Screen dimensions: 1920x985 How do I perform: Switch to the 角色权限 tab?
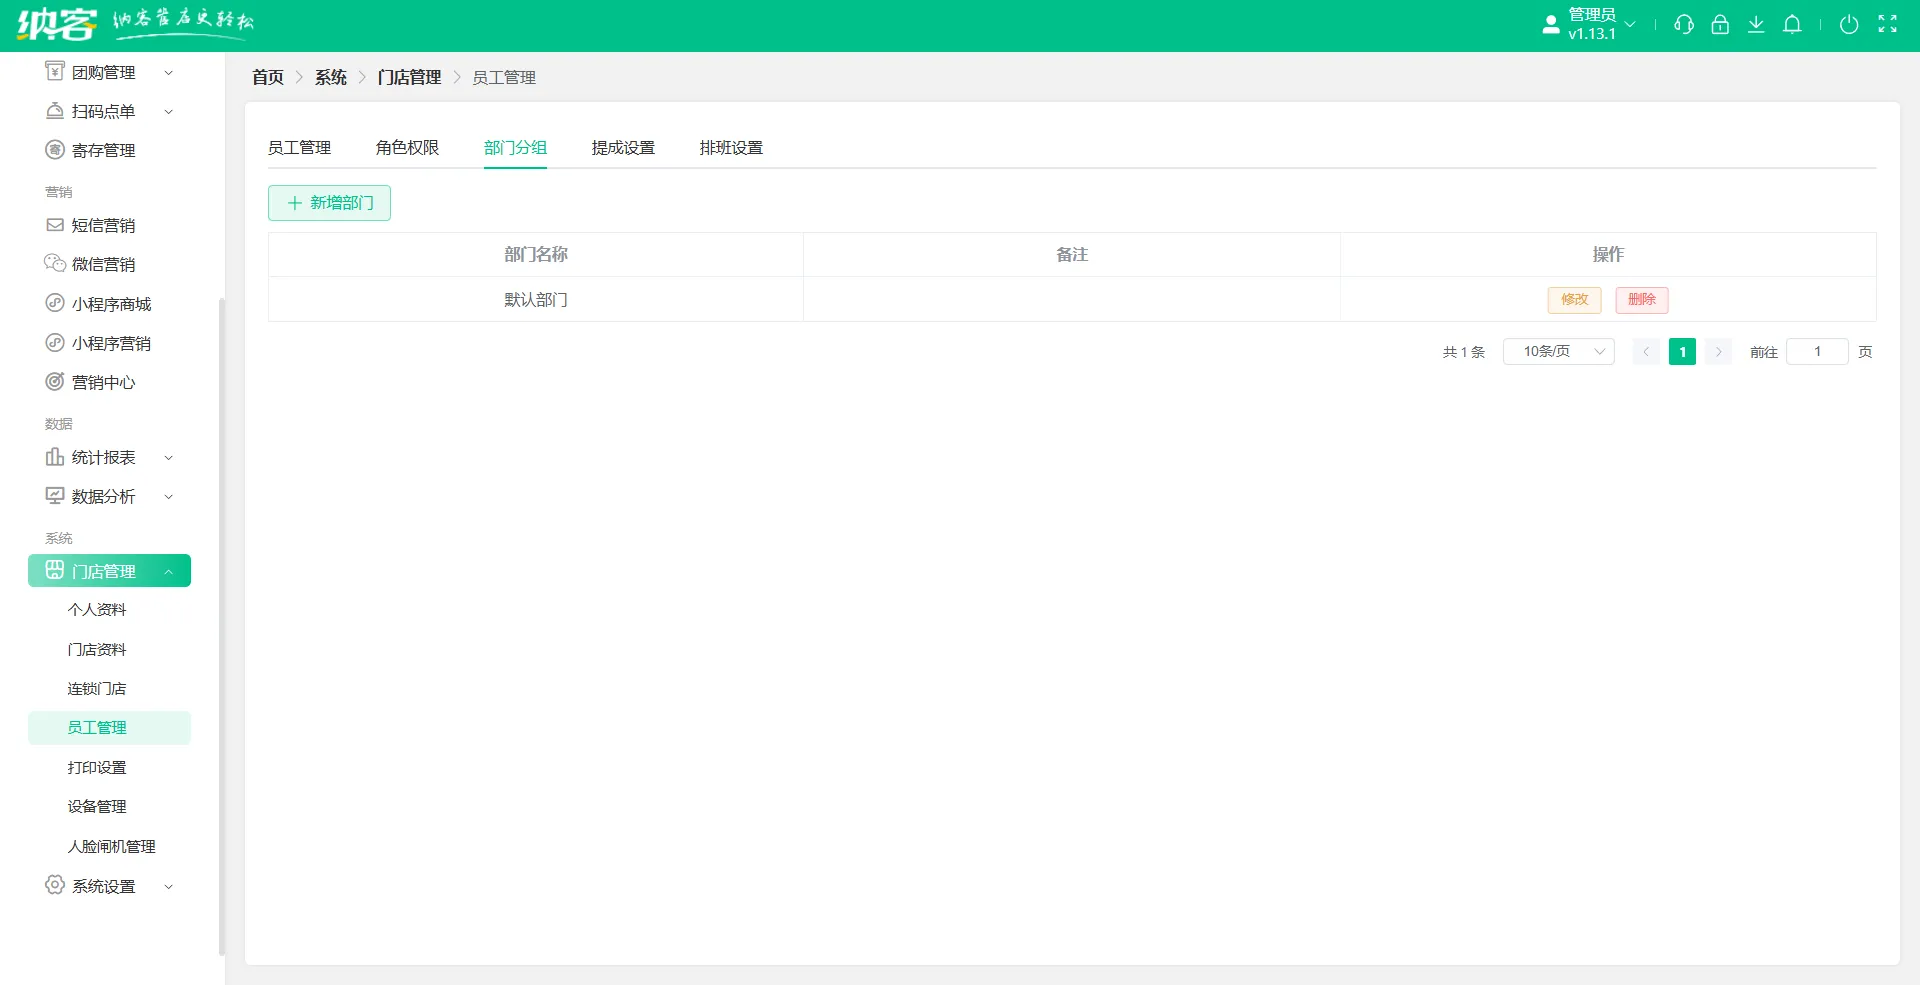(408, 147)
